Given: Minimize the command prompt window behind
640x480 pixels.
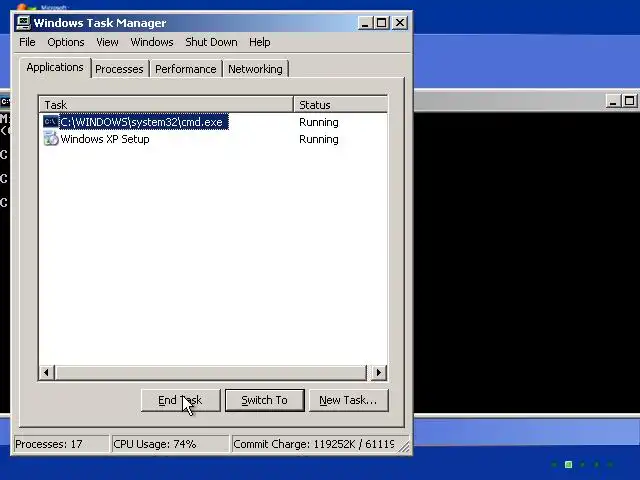Looking at the screenshot, I should (612, 101).
